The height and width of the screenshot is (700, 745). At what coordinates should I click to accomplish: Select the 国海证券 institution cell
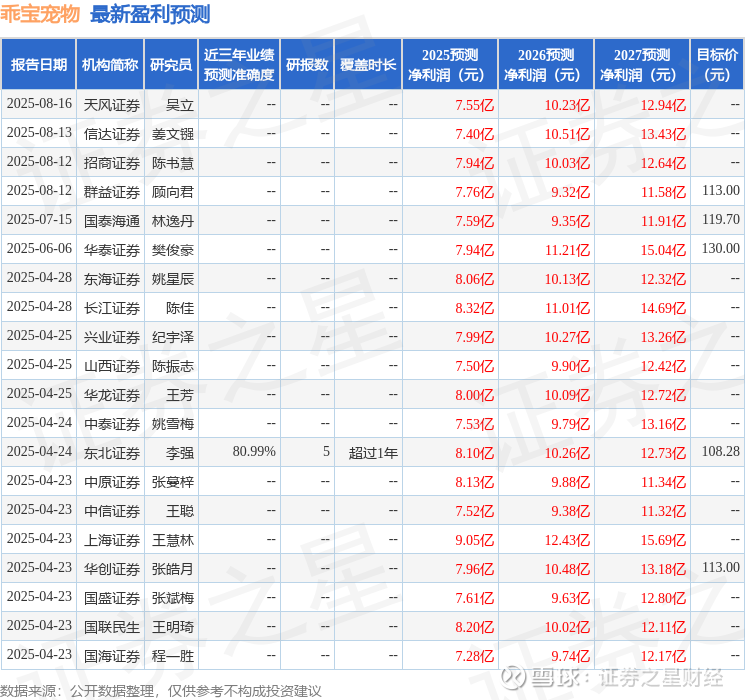tap(112, 656)
